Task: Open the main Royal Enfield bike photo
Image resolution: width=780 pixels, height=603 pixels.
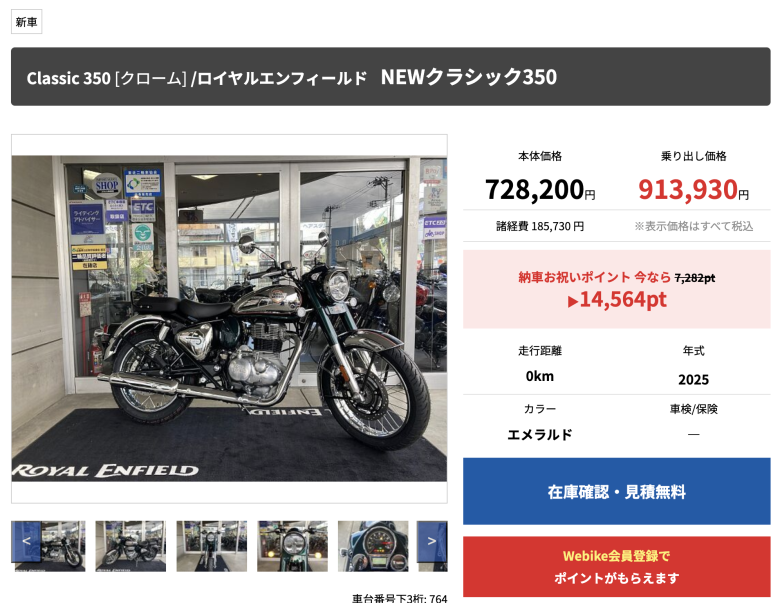Action: coord(229,318)
